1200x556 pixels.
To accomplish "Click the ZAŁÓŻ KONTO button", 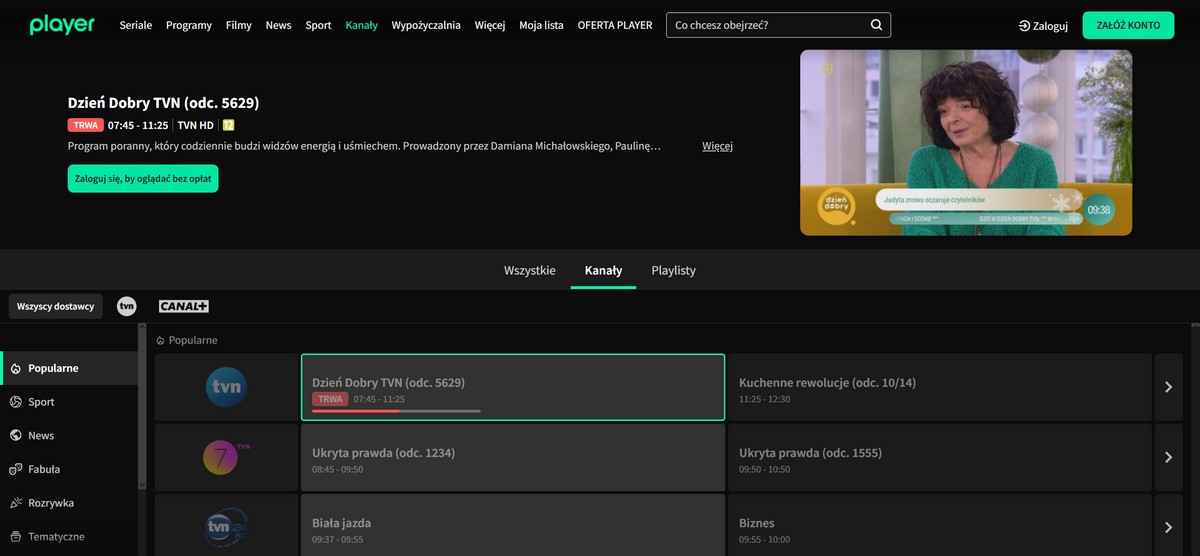I will coord(1128,25).
